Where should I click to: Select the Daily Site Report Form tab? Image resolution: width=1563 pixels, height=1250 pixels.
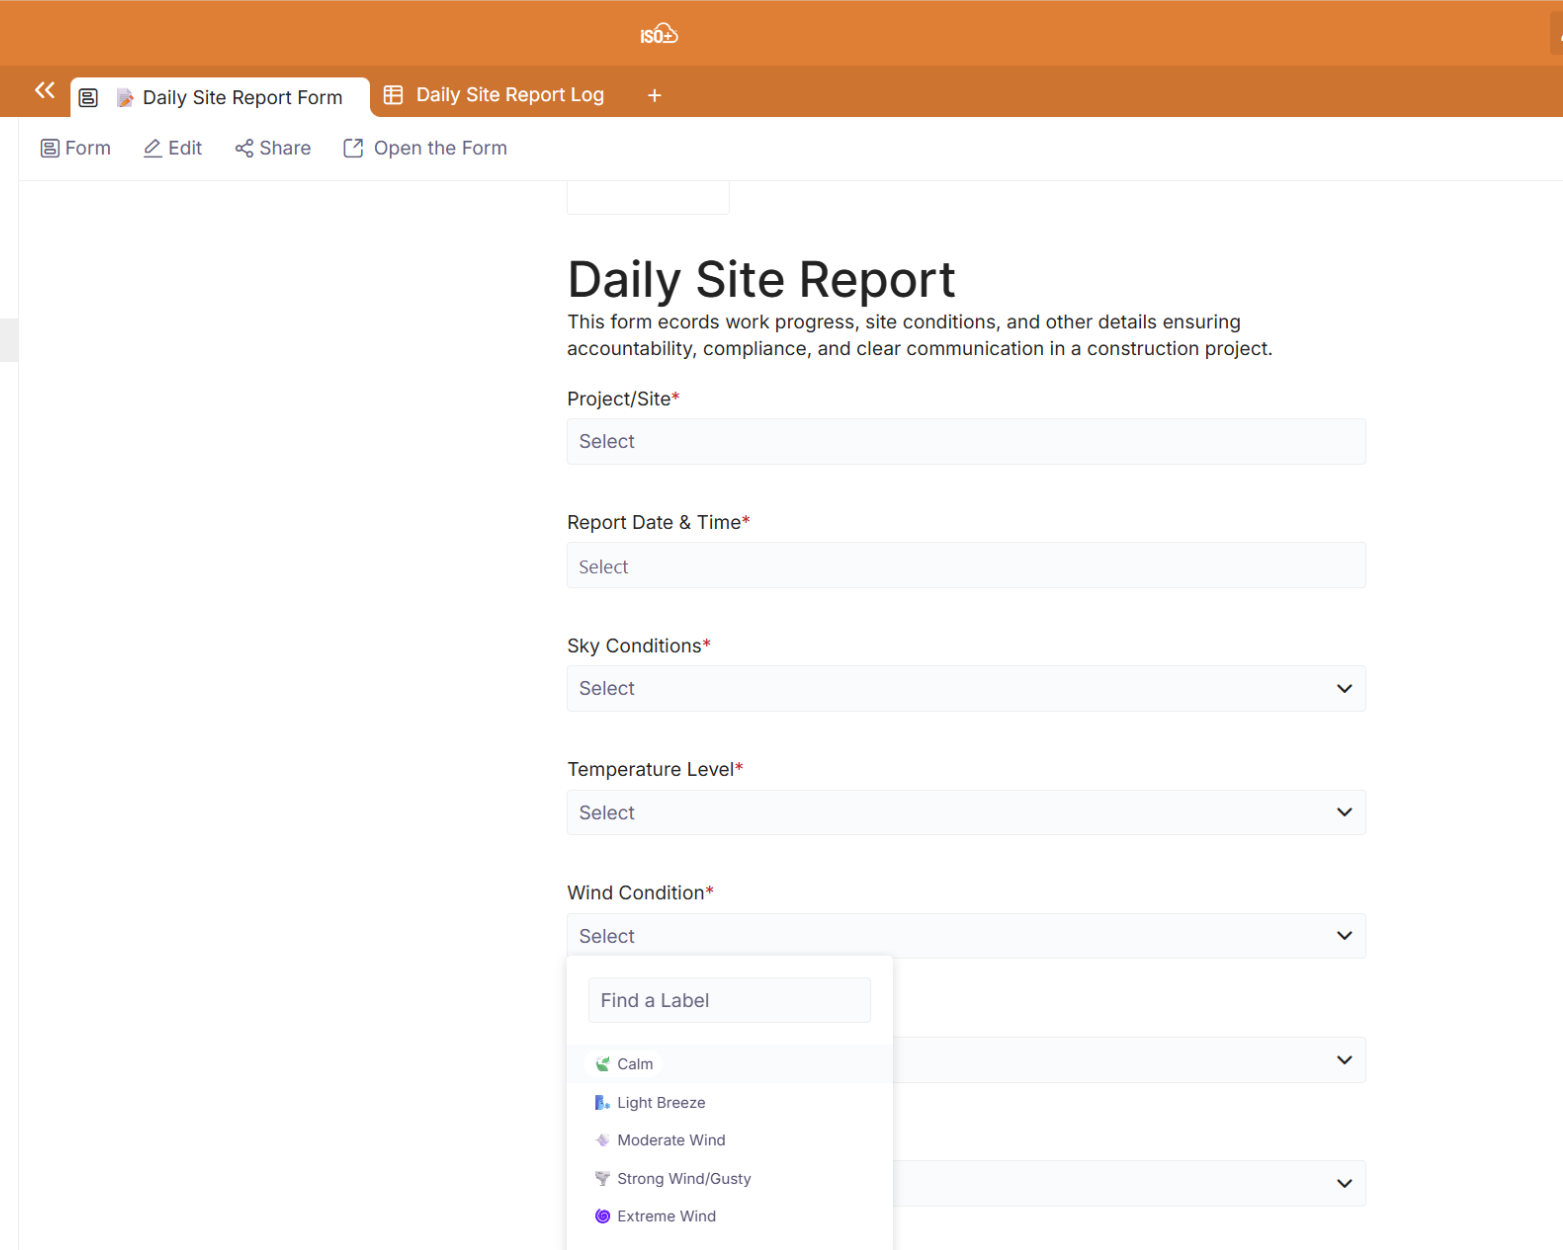tap(241, 97)
